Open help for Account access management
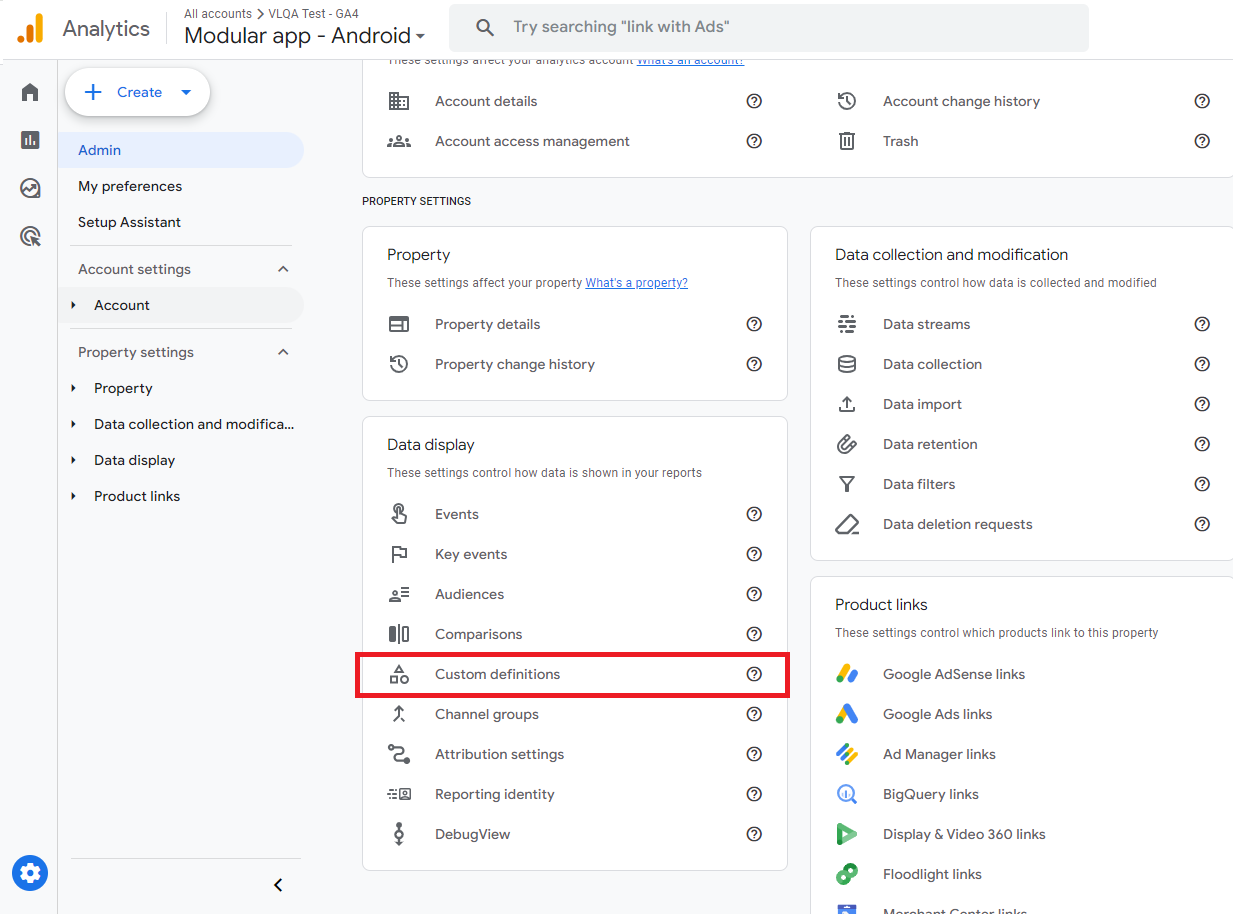Image resolution: width=1233 pixels, height=914 pixels. [754, 141]
